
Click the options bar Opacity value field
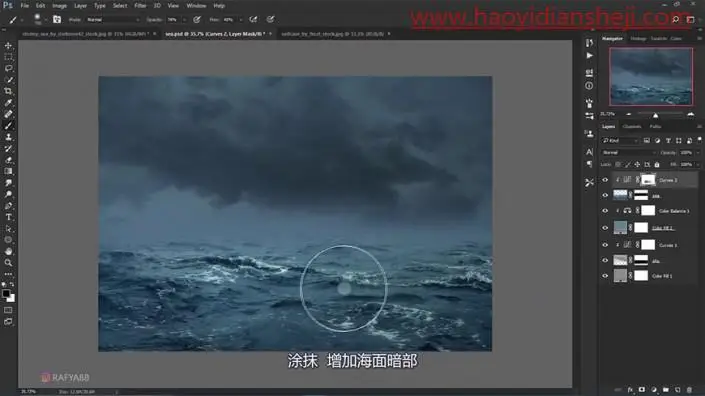tap(173, 20)
